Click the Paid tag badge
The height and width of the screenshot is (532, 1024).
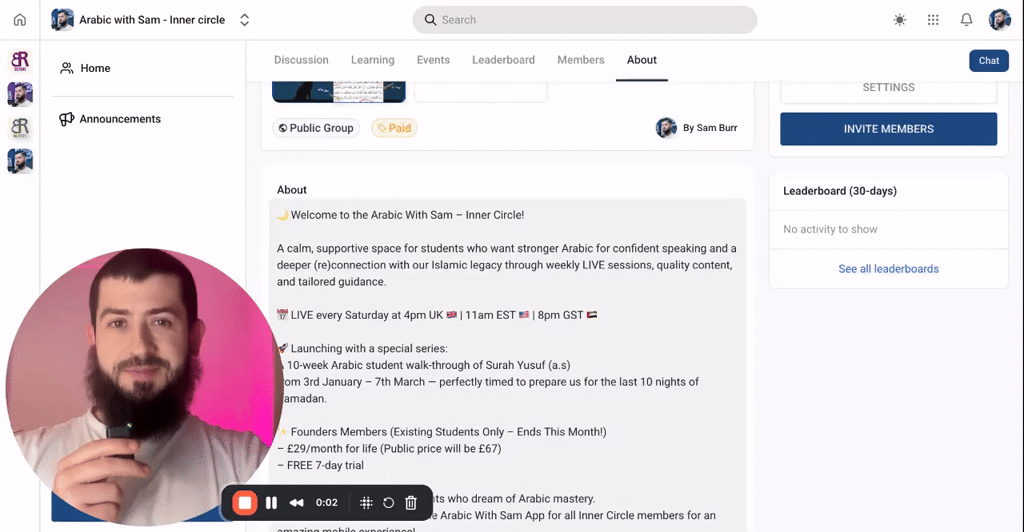tap(394, 128)
